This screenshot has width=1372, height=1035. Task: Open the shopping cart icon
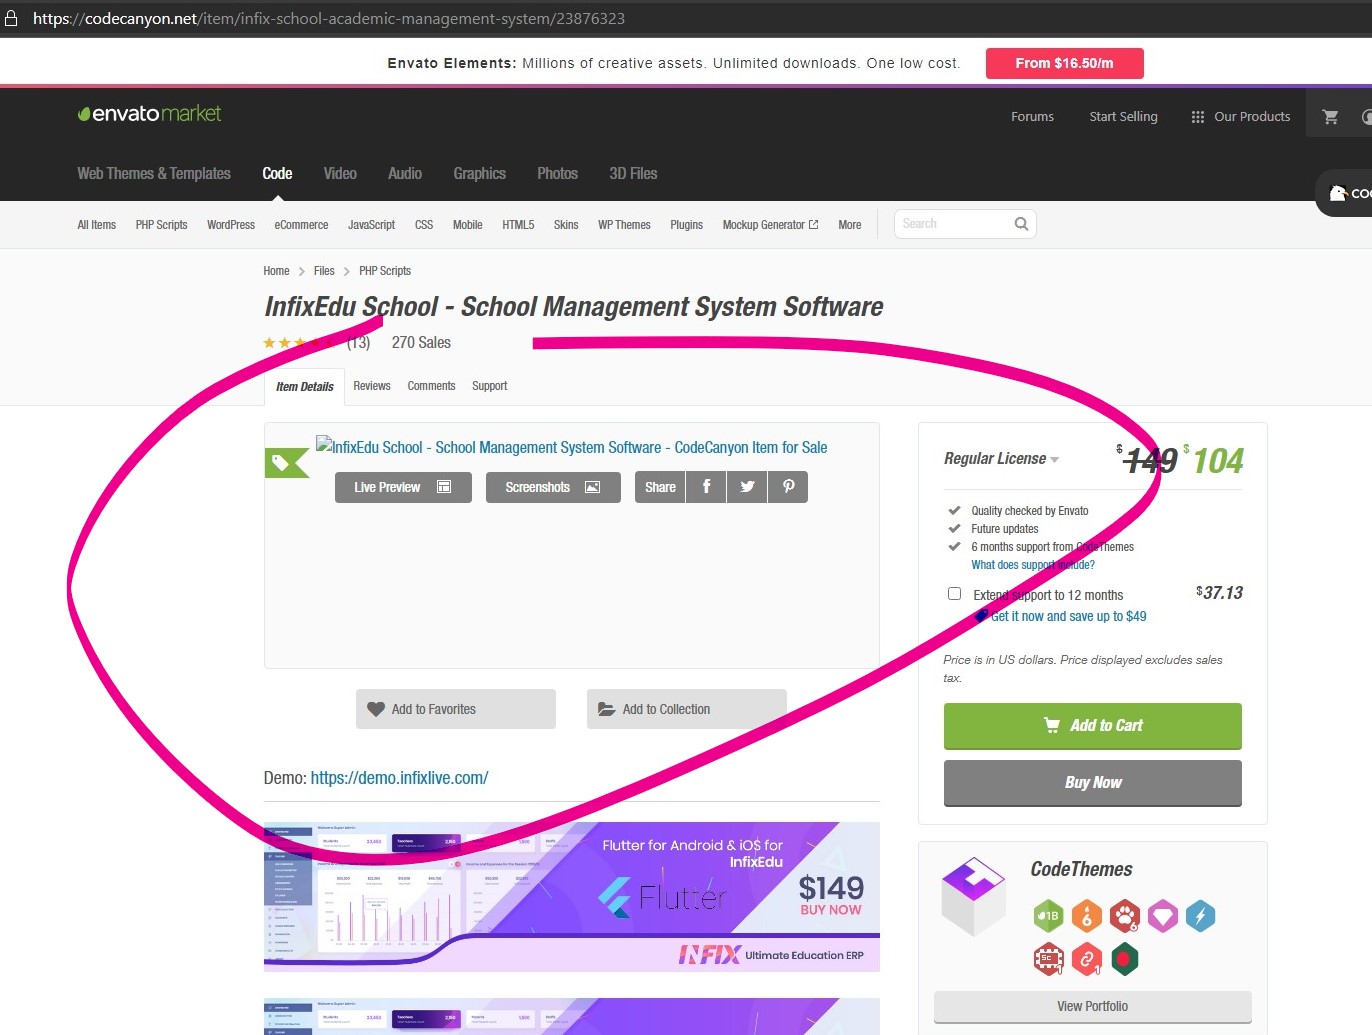tap(1330, 117)
